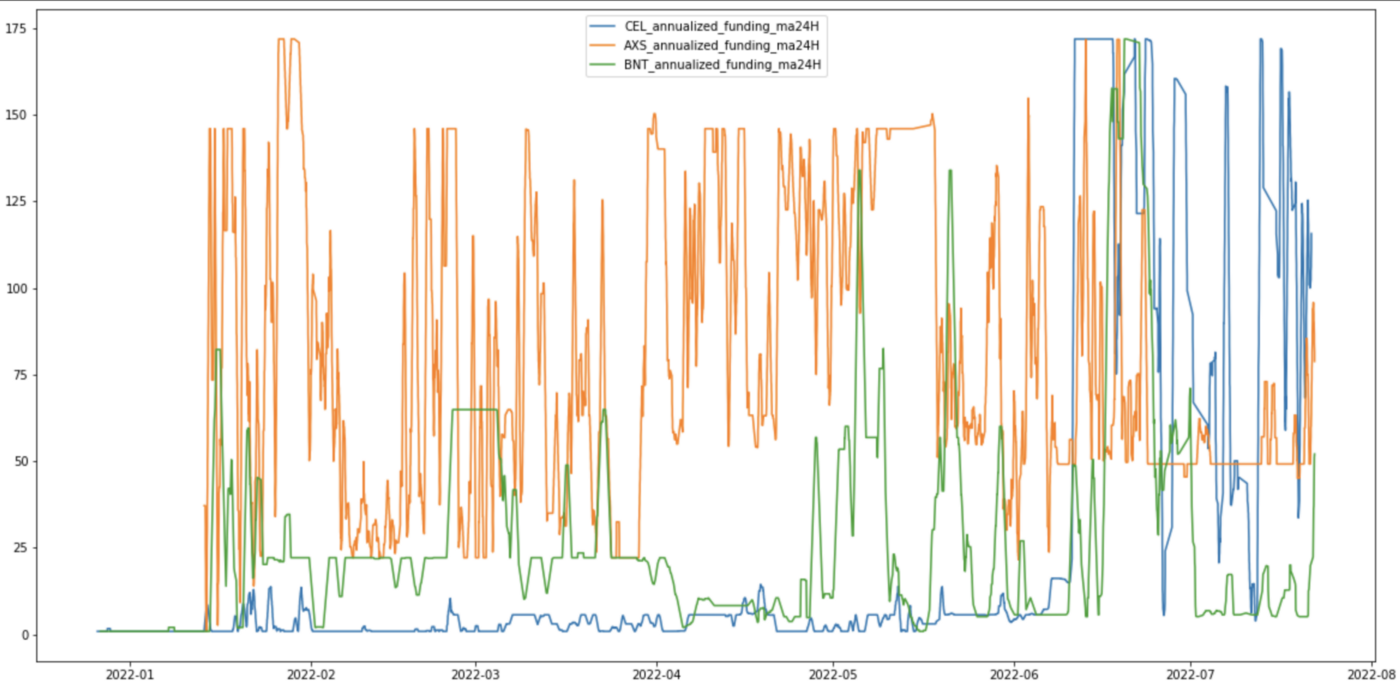Click the 100 y-axis tick label
This screenshot has height=688, width=1400.
coord(17,288)
